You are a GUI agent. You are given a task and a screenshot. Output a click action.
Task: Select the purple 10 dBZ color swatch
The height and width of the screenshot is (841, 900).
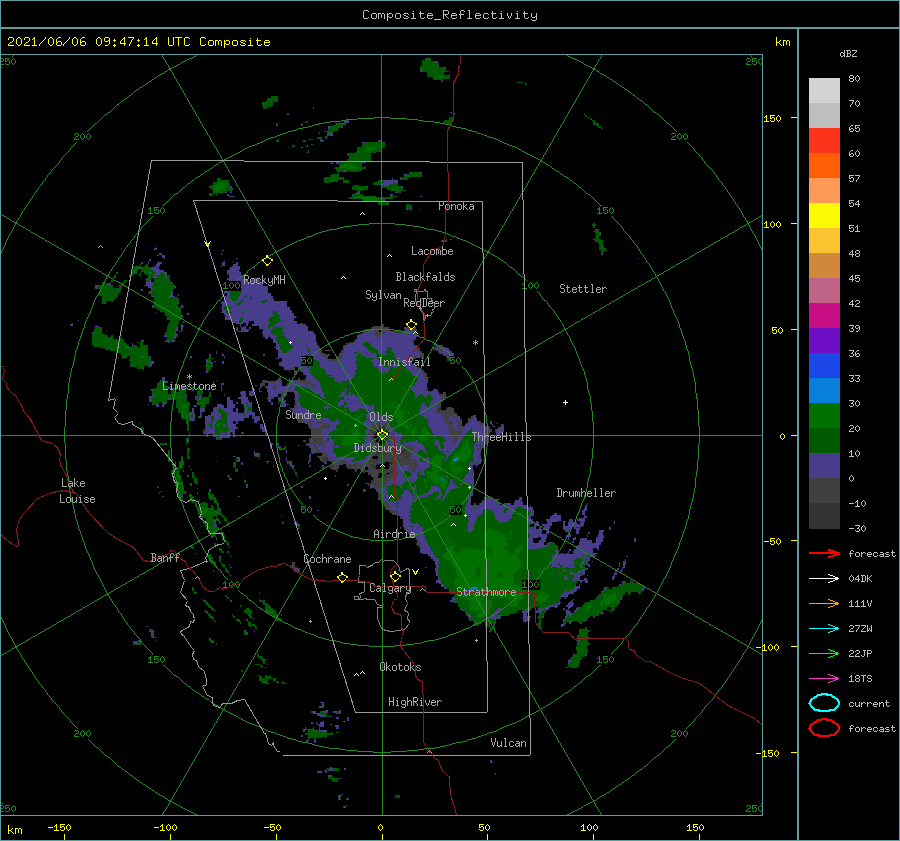click(x=824, y=466)
